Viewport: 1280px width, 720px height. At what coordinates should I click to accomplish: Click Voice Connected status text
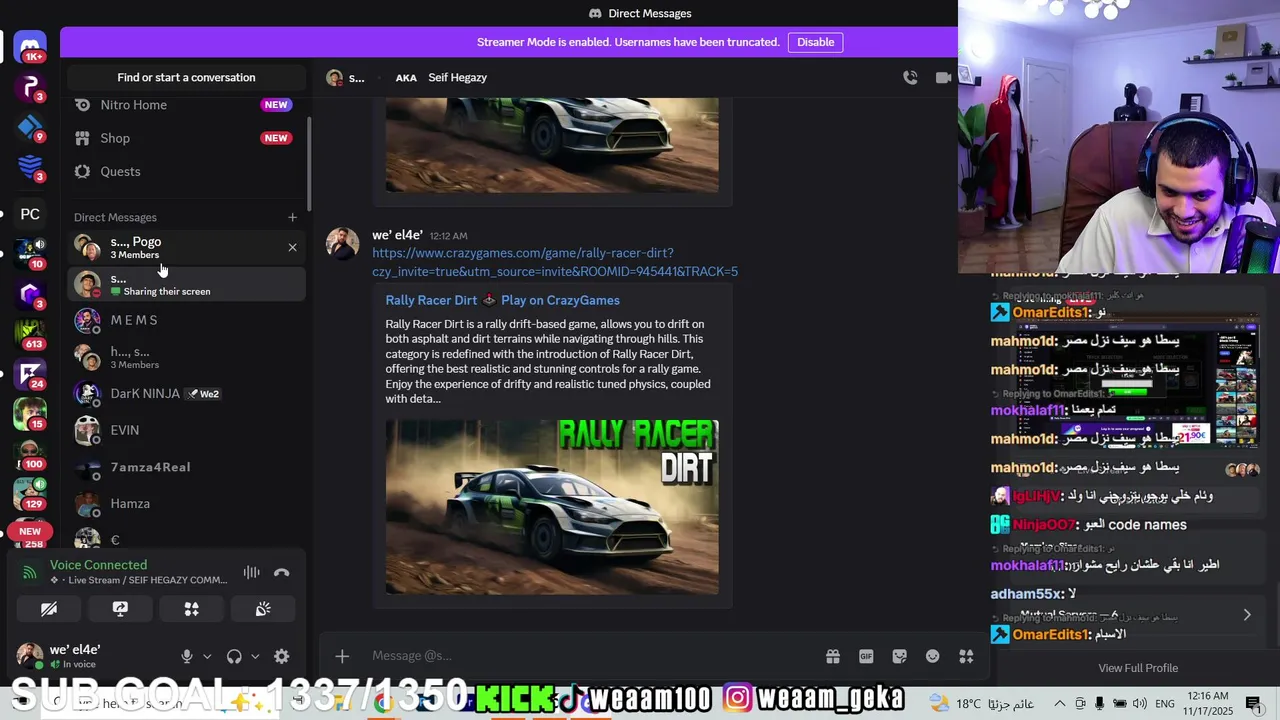pyautogui.click(x=98, y=565)
